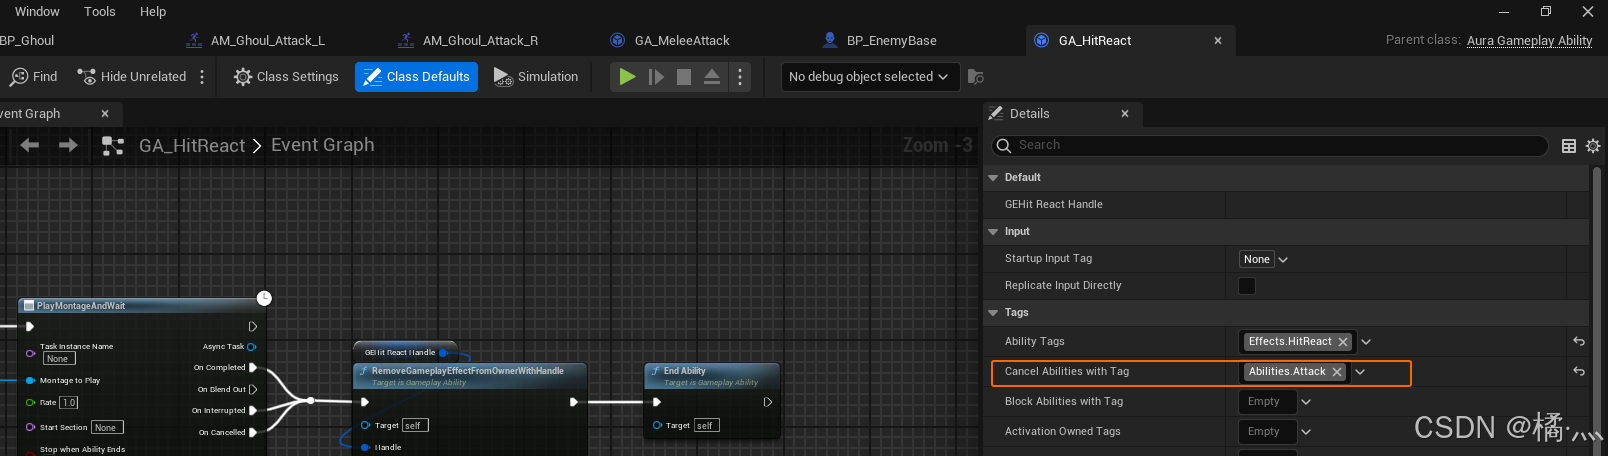
Task: Click the Async Task output pin
Action: click(x=252, y=347)
